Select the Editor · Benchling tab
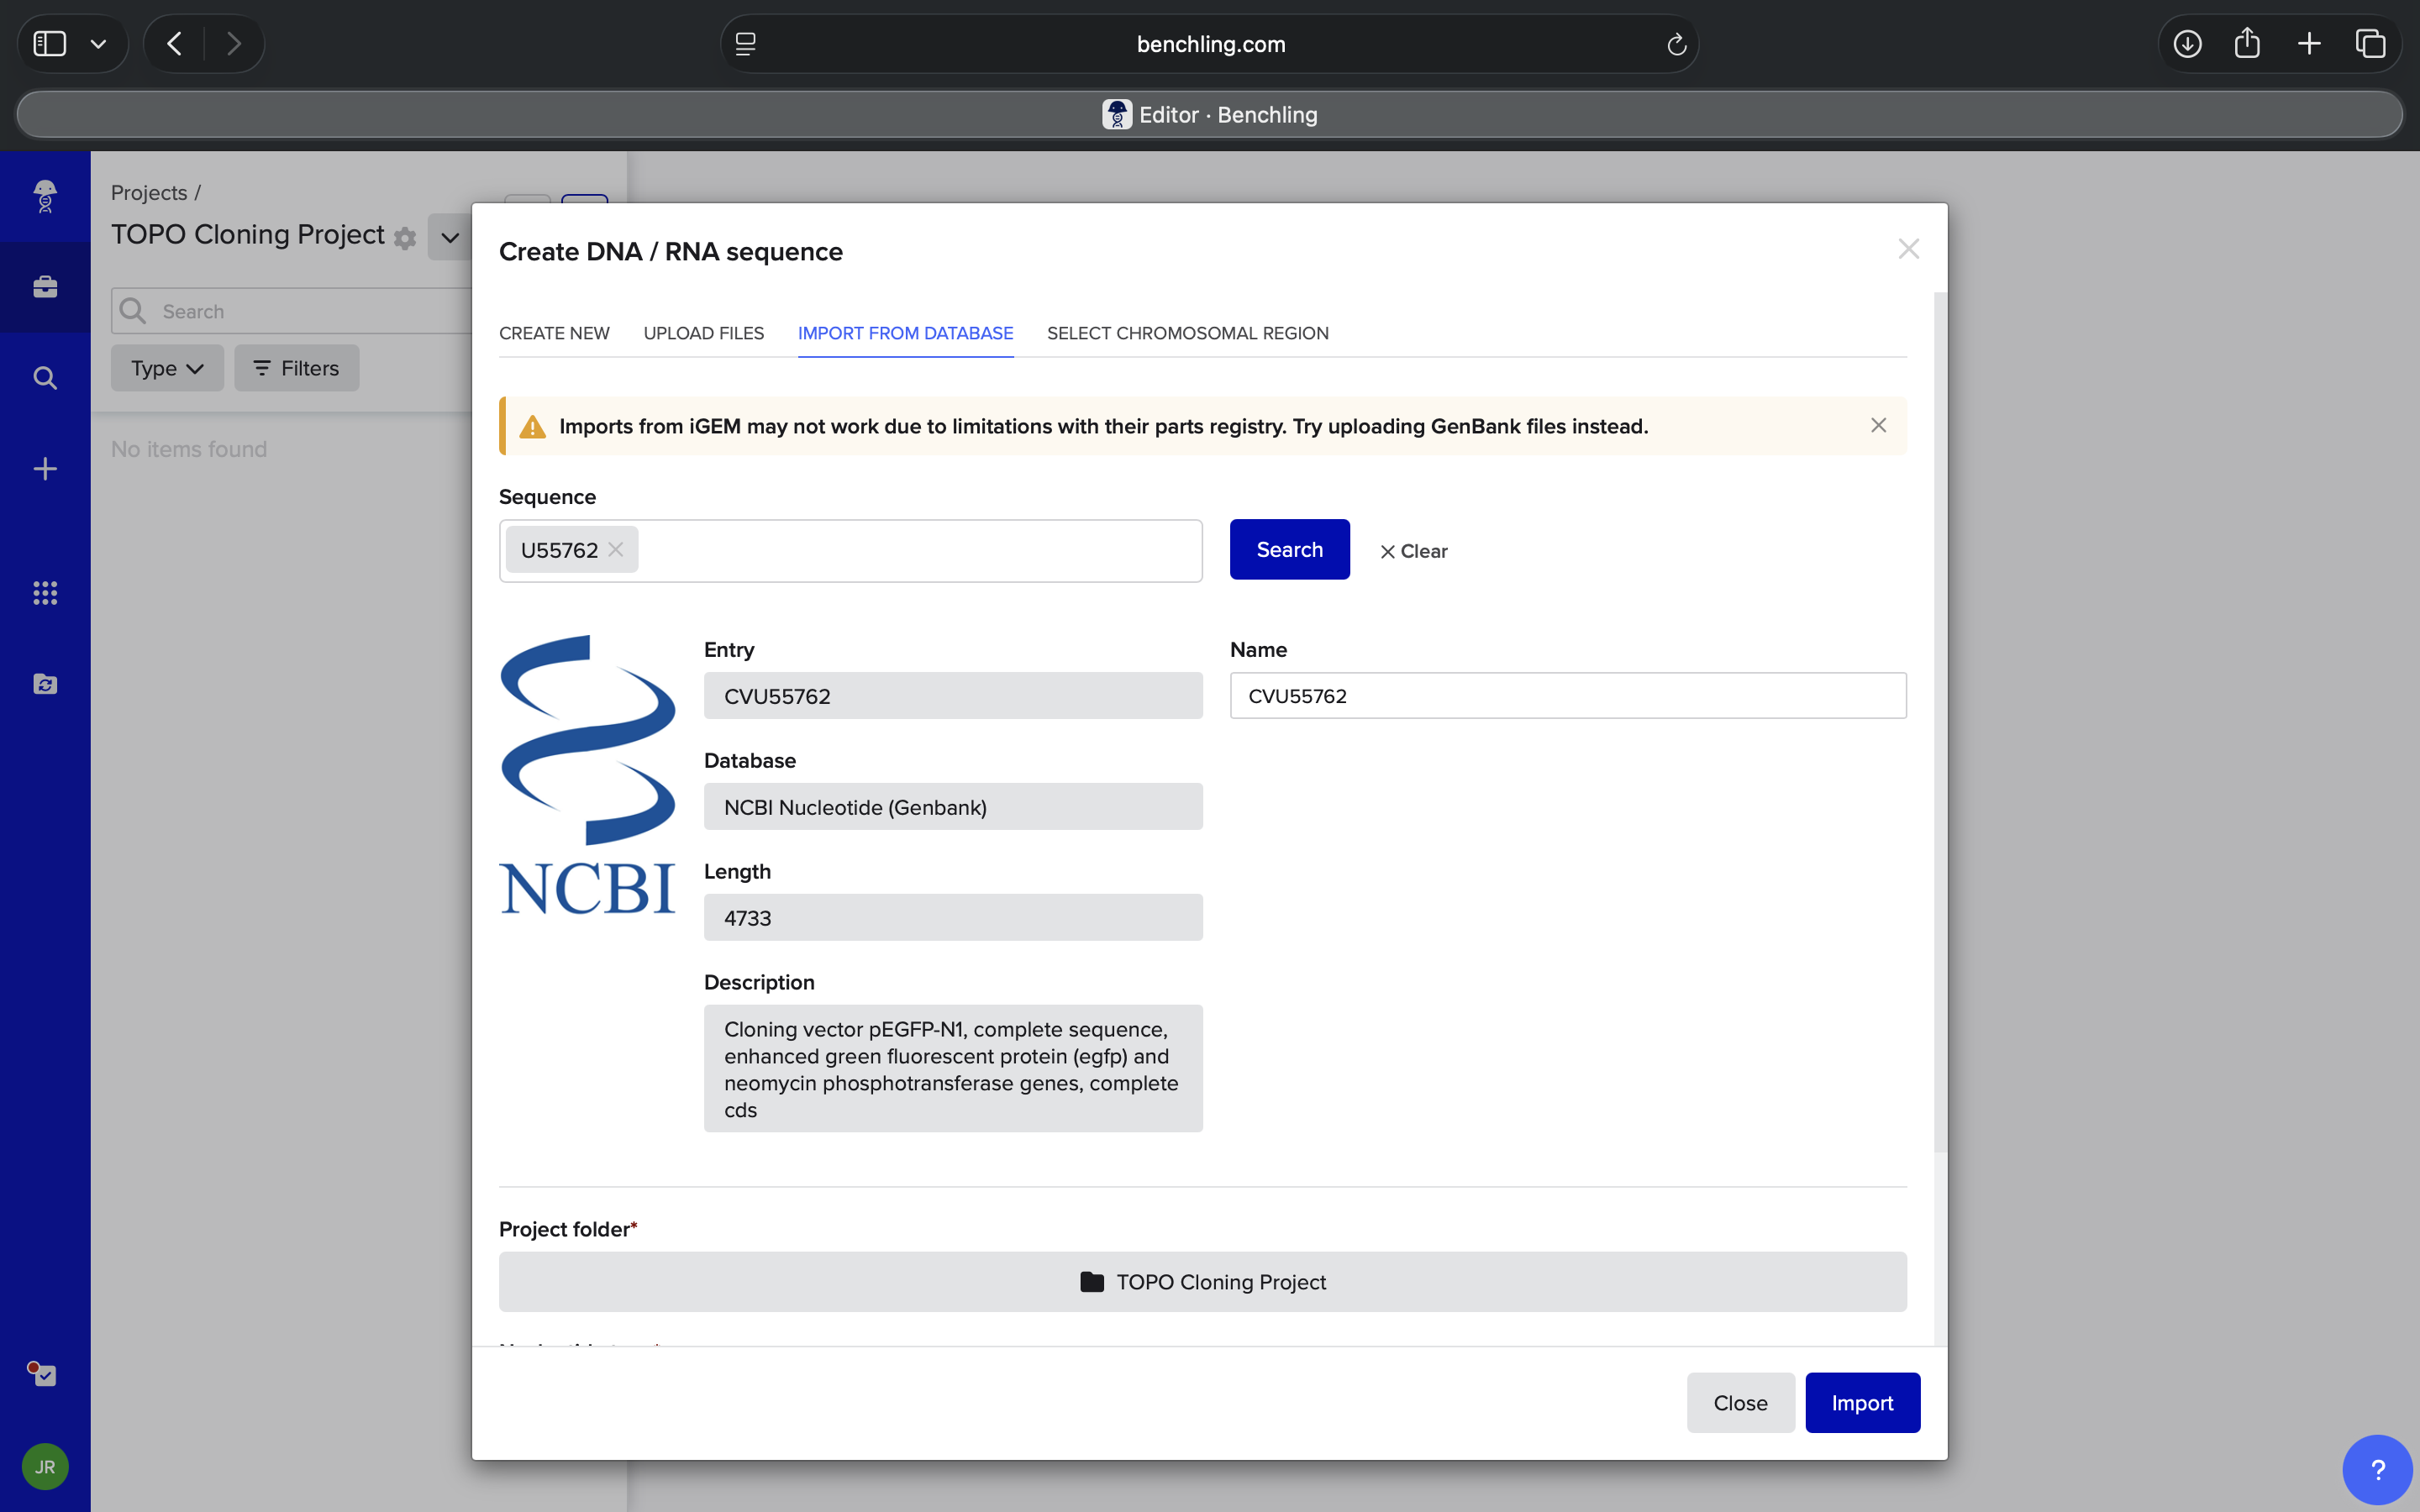The height and width of the screenshot is (1512, 2420). tap(1210, 115)
